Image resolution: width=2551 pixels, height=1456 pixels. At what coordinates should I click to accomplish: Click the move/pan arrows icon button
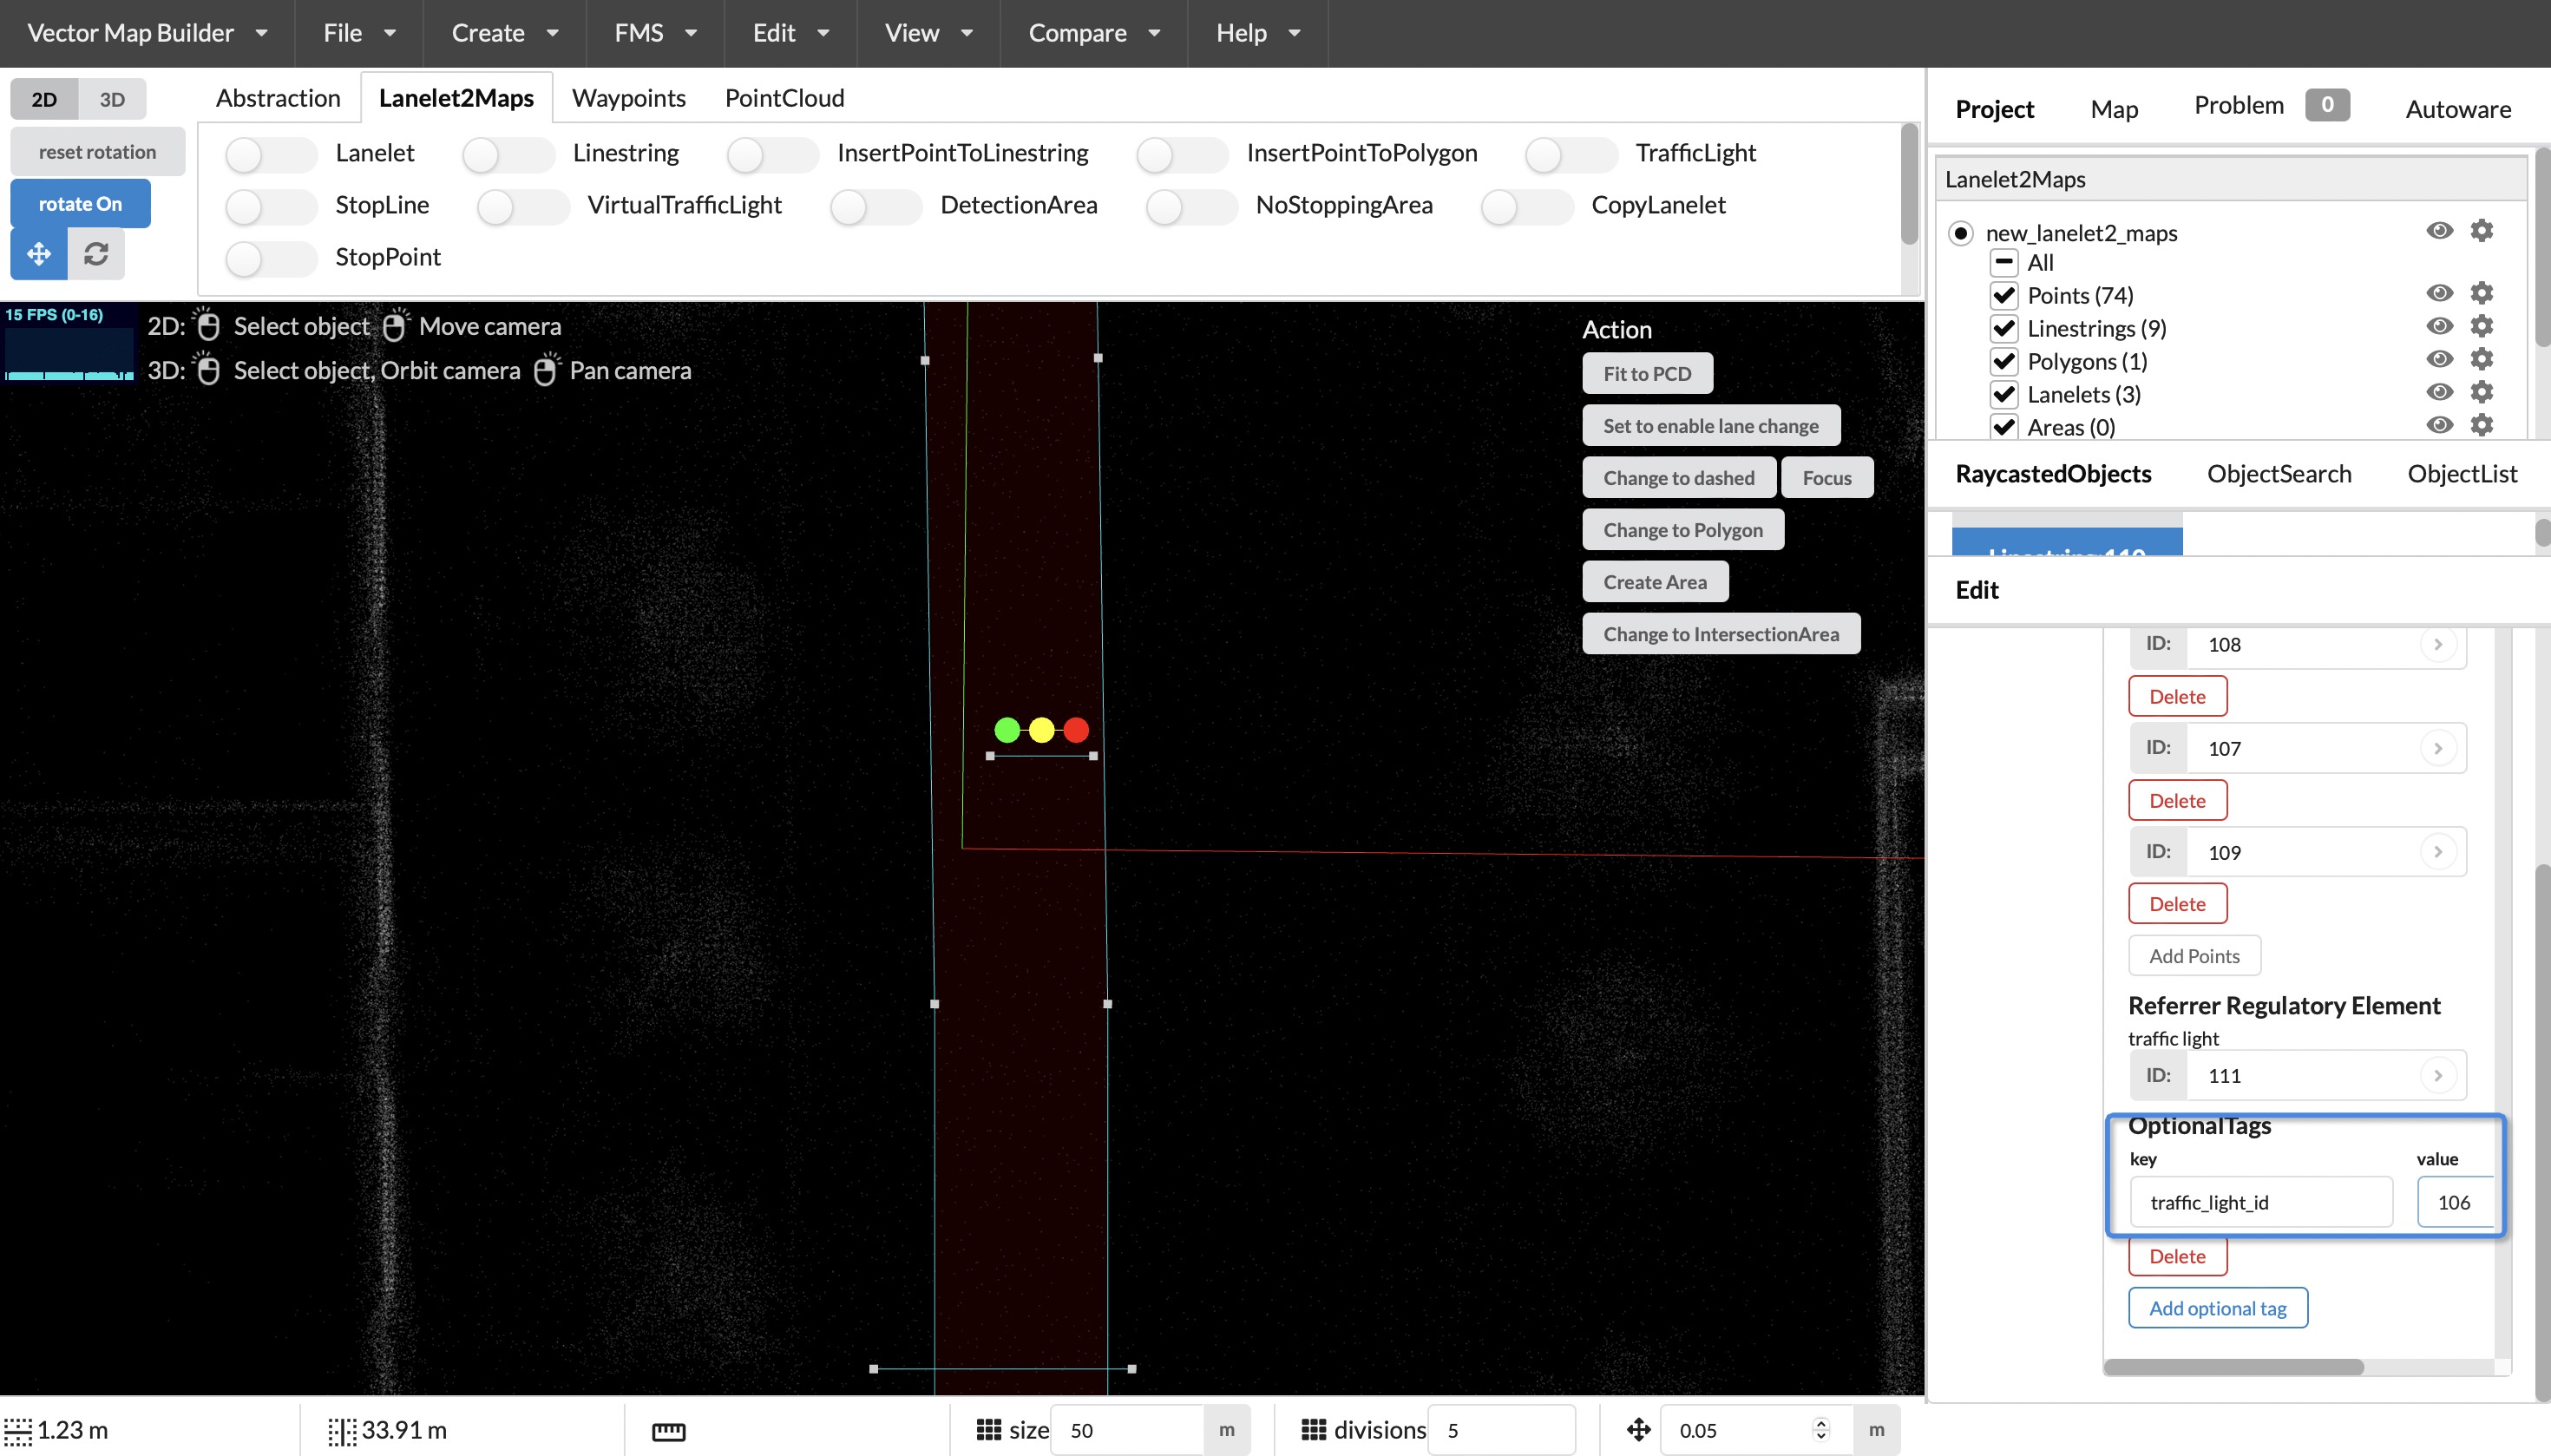[39, 254]
